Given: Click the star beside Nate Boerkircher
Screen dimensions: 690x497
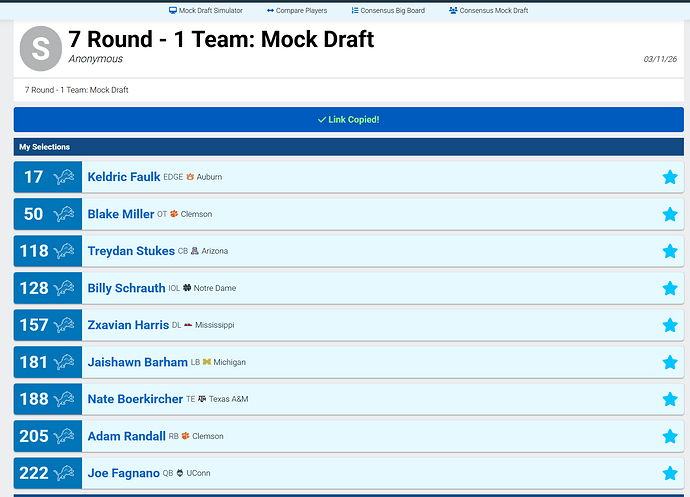Looking at the screenshot, I should 669,399.
